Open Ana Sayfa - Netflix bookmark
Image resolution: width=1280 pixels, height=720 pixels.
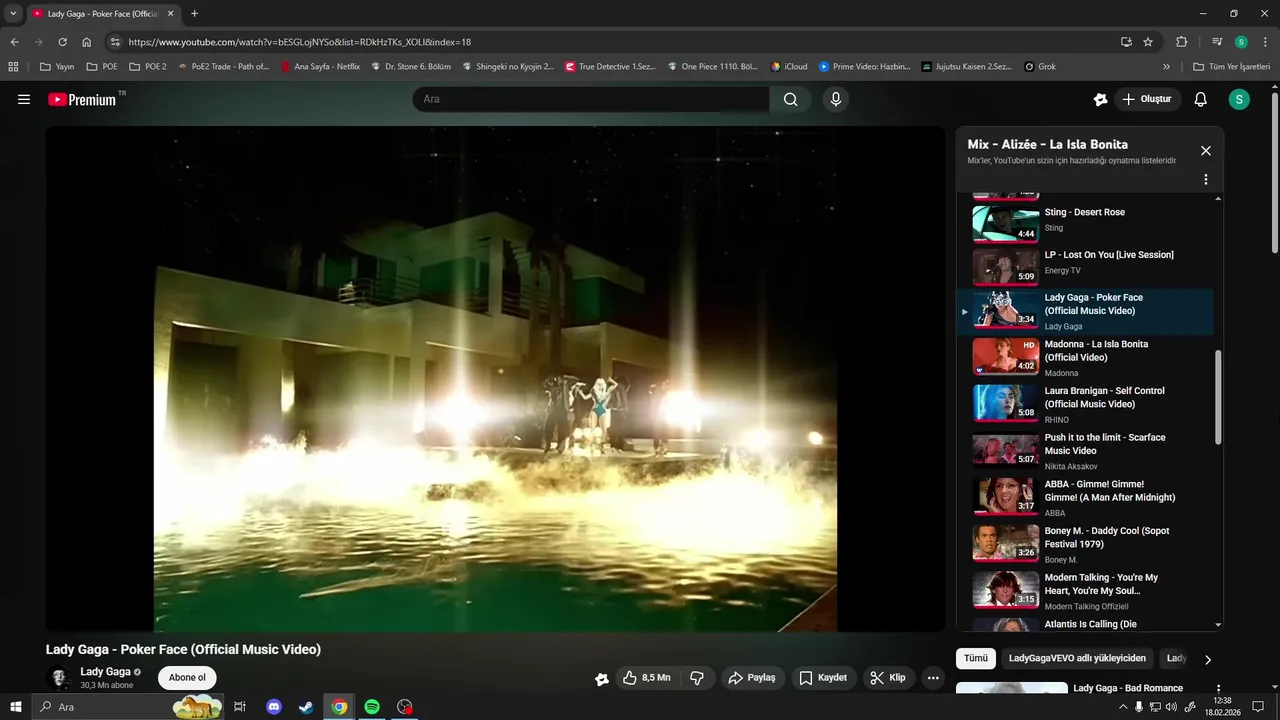pyautogui.click(x=321, y=67)
